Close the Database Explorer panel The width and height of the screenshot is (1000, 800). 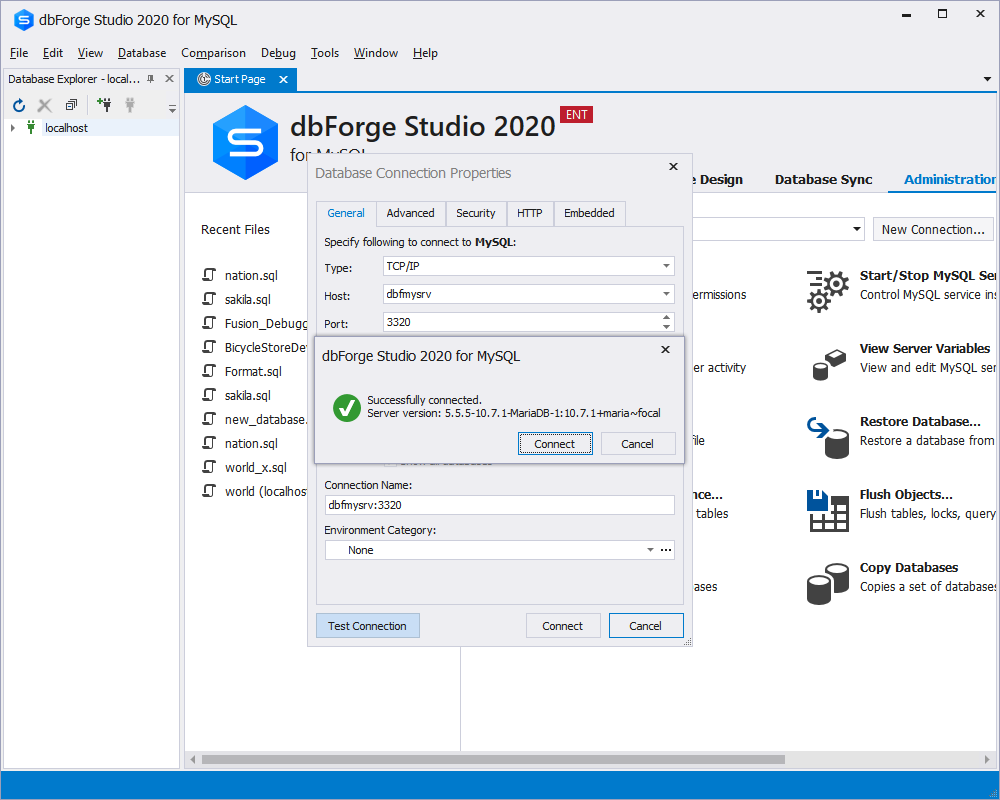point(169,78)
